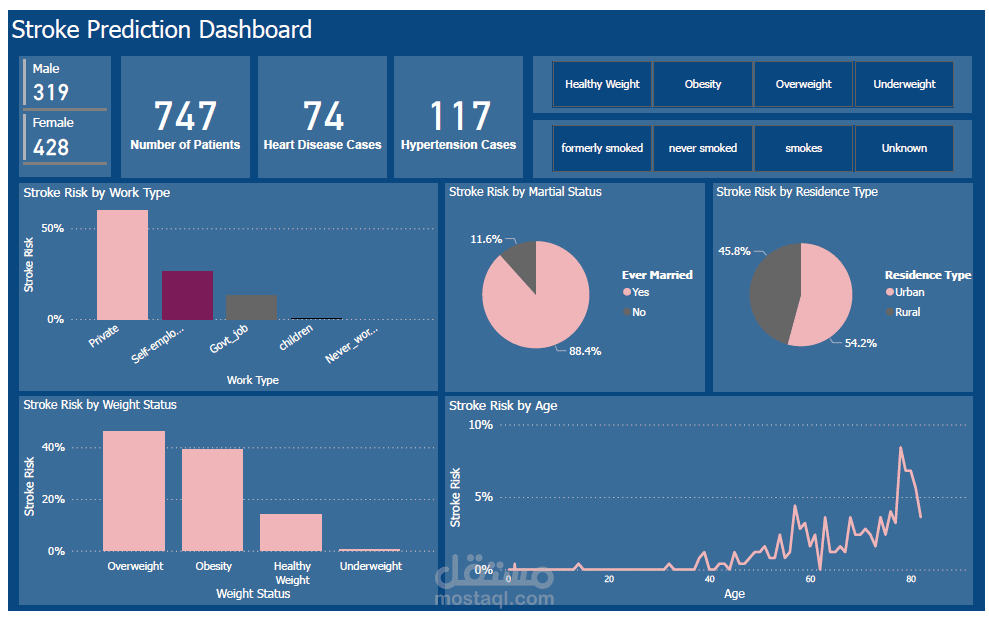Click the Stroke Risk by Age title
The width and height of the screenshot is (989, 621).
[503, 406]
